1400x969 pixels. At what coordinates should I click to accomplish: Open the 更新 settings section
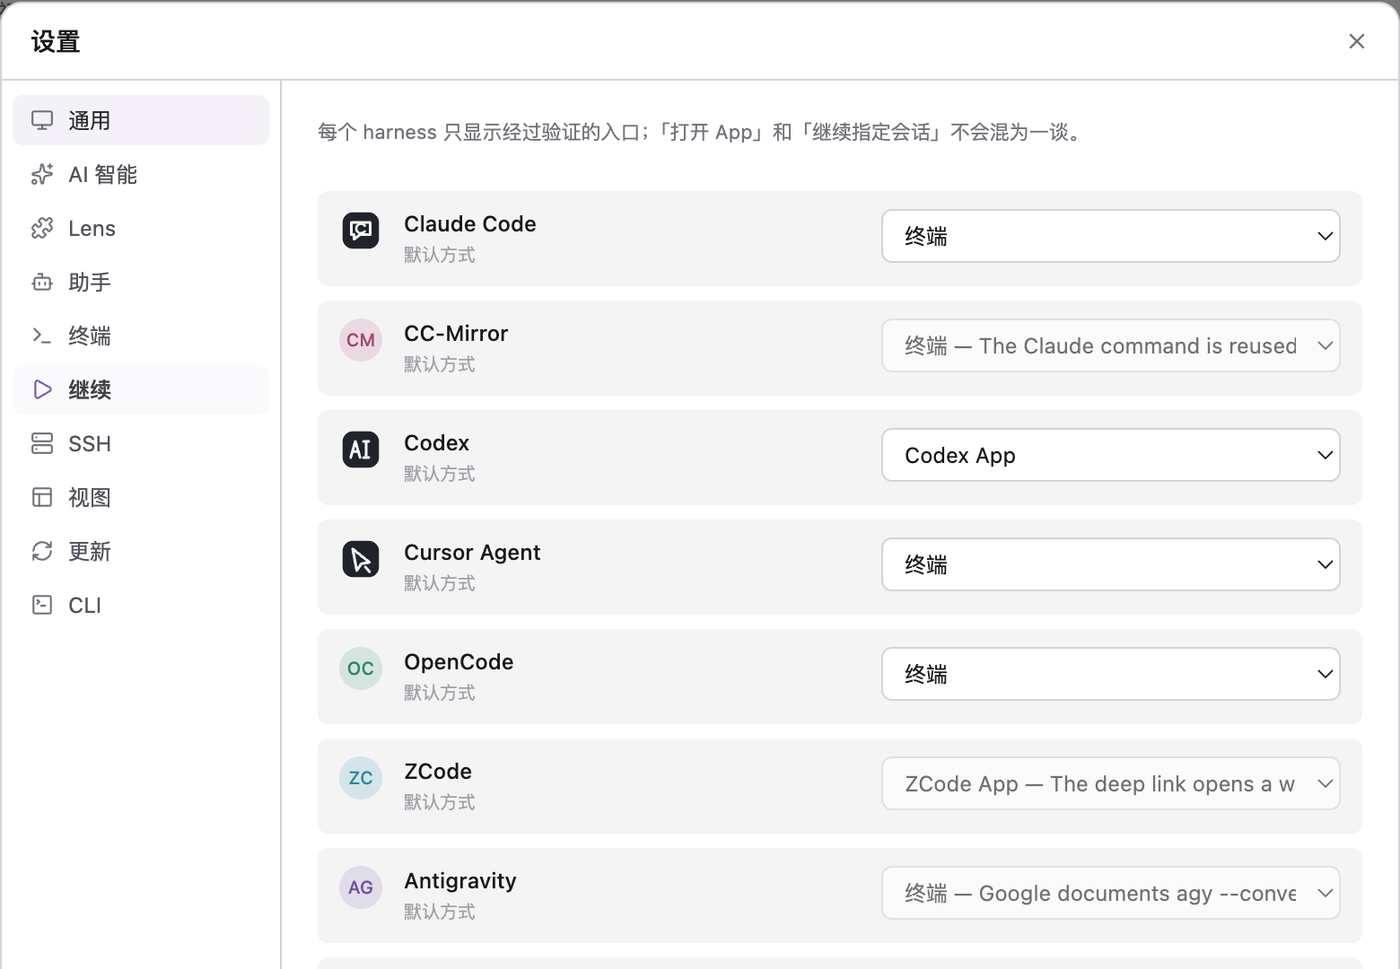pos(141,551)
